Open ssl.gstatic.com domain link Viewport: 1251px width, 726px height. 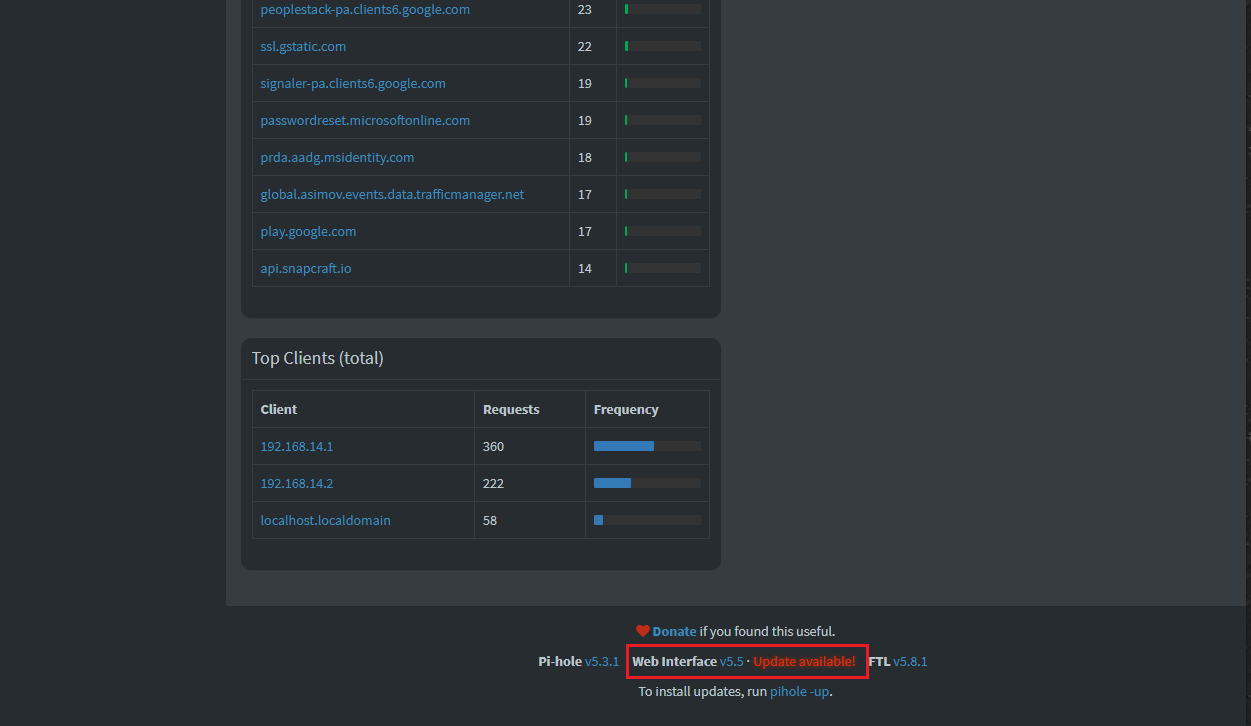pyautogui.click(x=303, y=46)
